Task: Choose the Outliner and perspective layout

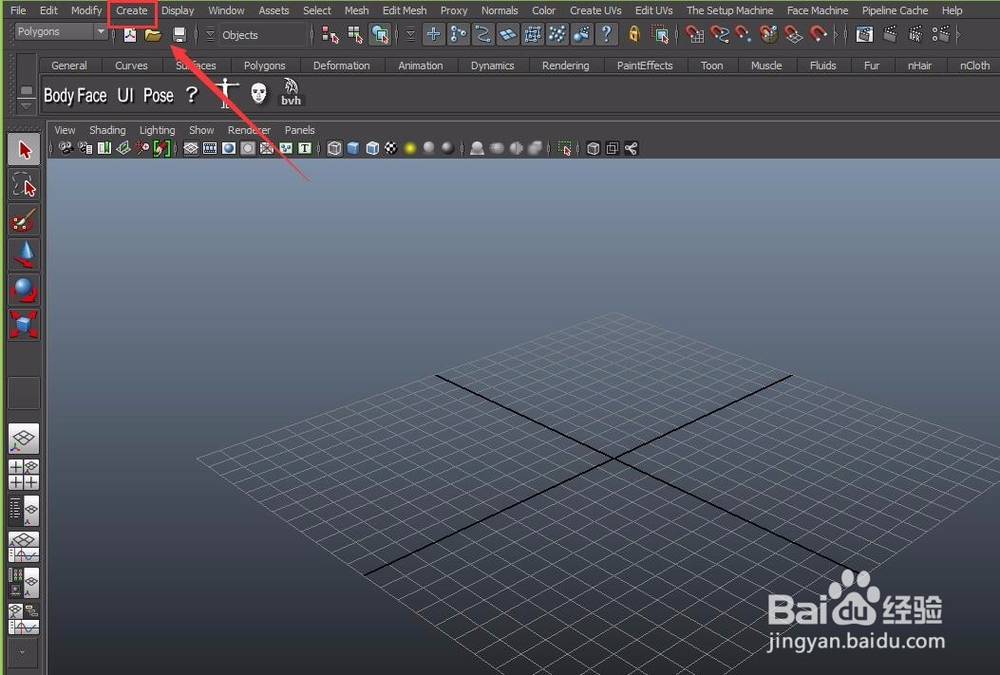Action: click(24, 511)
